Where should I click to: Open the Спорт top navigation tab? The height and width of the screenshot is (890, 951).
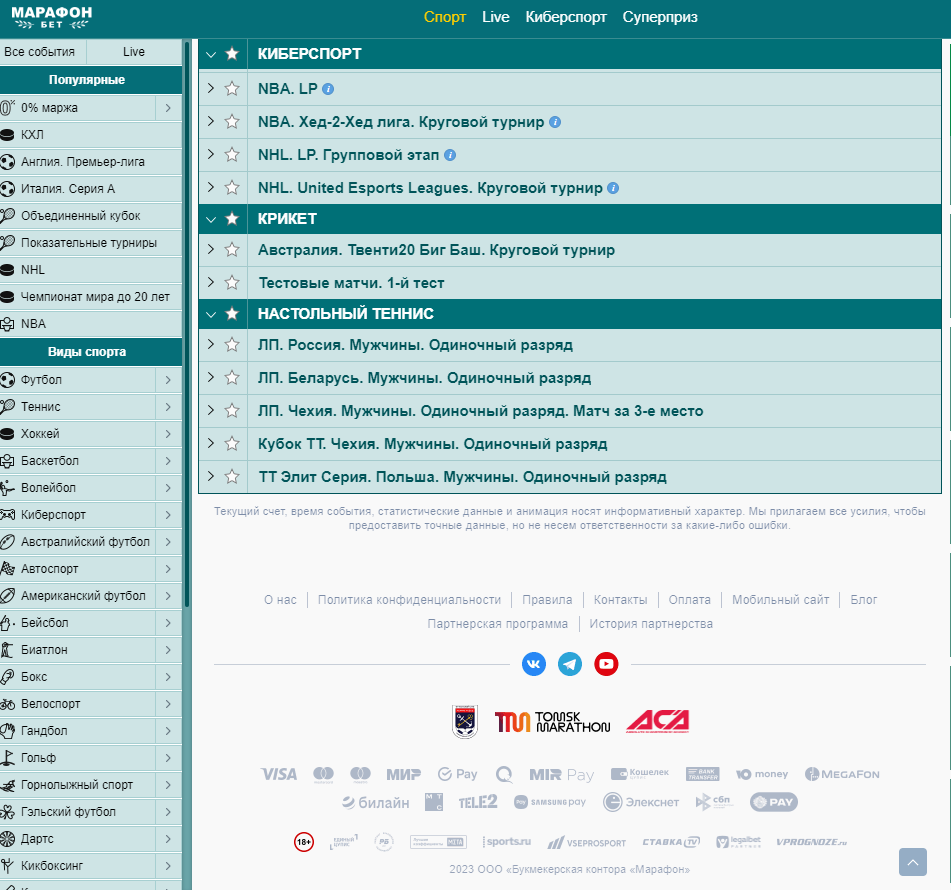[445, 17]
